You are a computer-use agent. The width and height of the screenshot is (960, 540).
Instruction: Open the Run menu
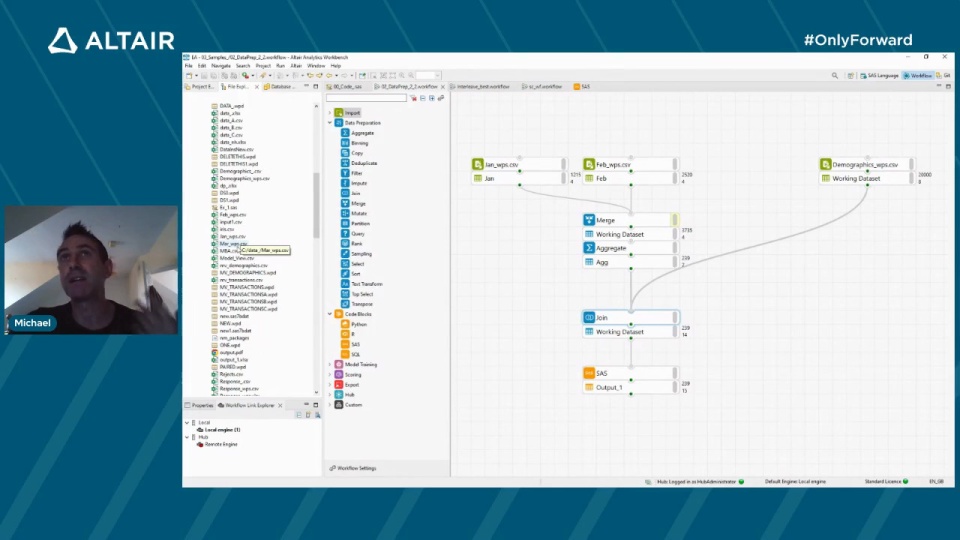(x=280, y=66)
